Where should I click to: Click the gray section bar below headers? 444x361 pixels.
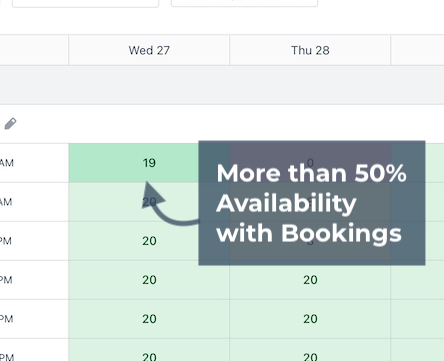(x=222, y=85)
